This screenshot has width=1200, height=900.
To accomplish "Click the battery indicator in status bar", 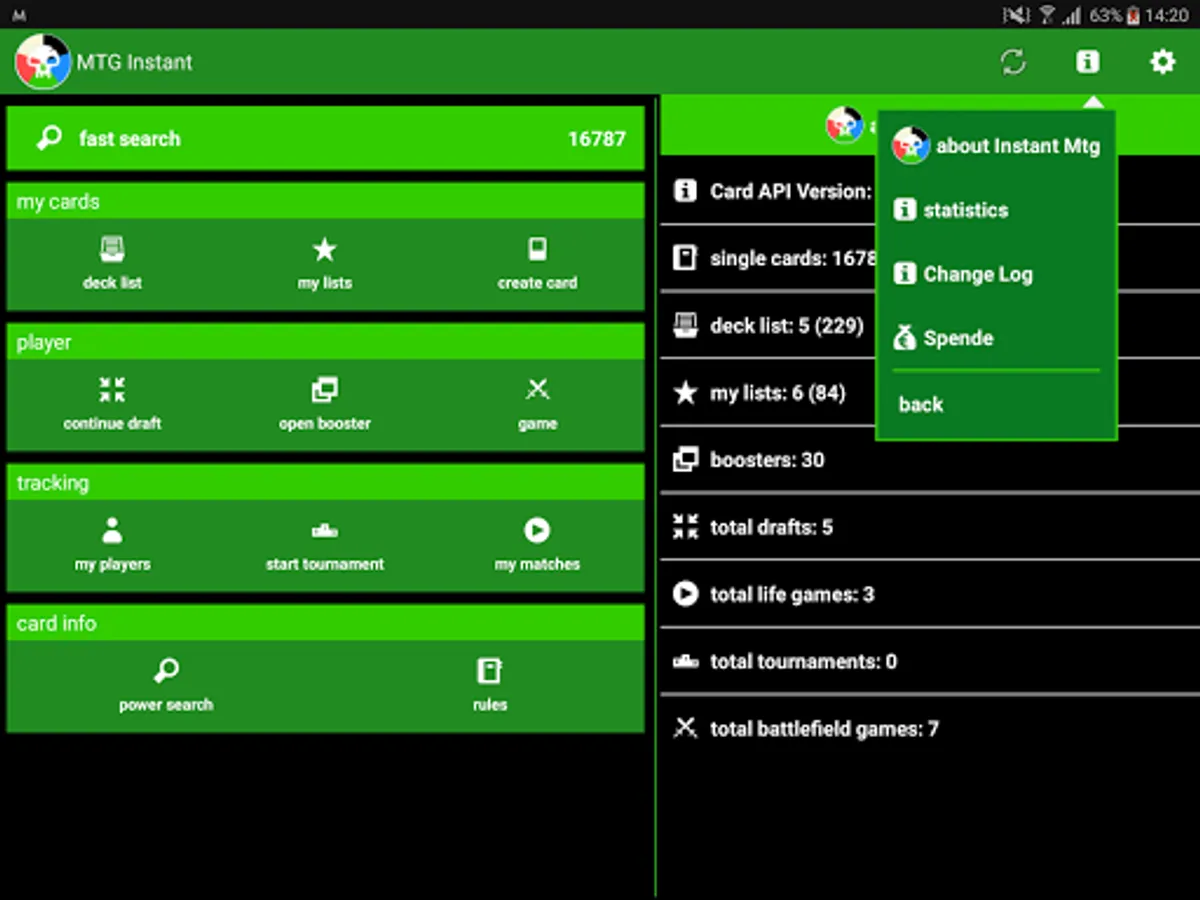I will [x=1133, y=15].
